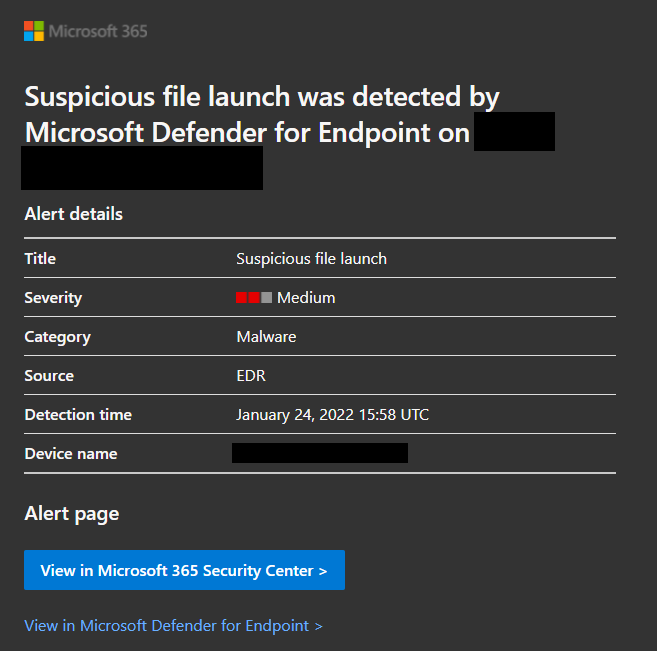This screenshot has height=651, width=657.
Task: Click the 'Alert details' heading
Action: coord(73,214)
